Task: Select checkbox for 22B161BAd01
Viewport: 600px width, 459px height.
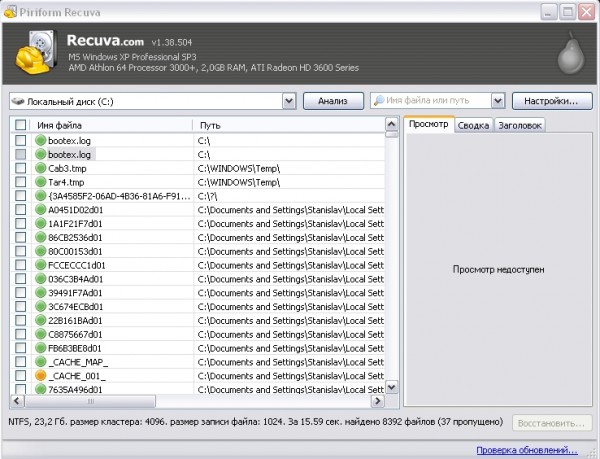Action: pos(20,320)
